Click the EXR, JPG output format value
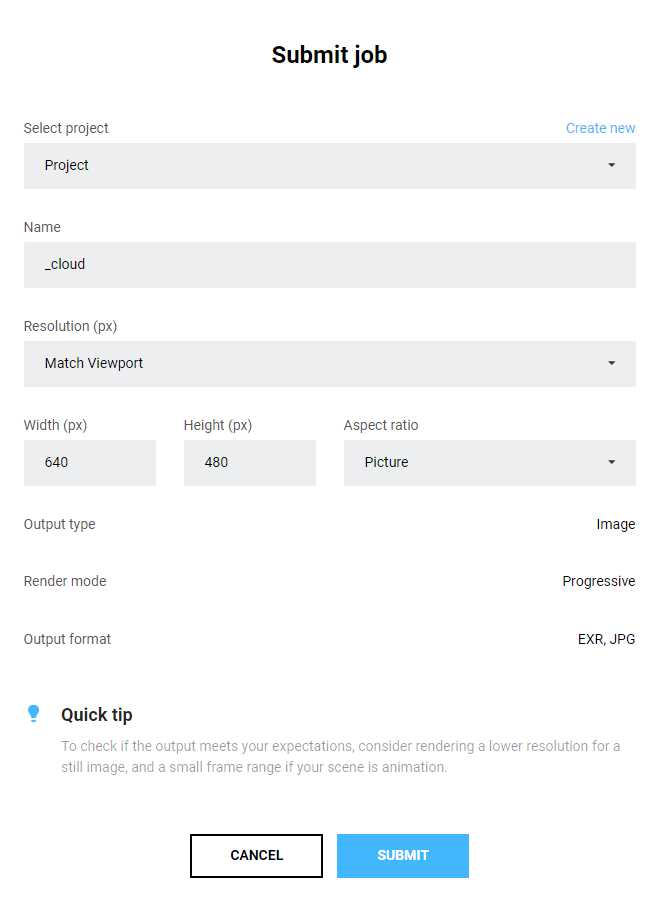Screen dimensions: 662x913 point(606,639)
